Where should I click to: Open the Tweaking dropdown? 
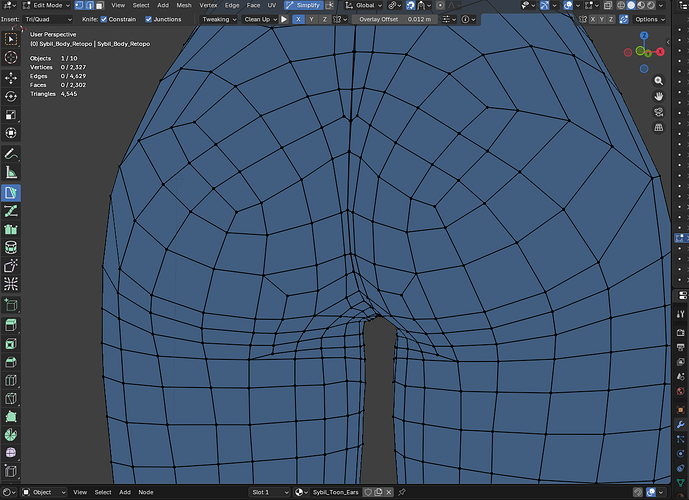219,19
